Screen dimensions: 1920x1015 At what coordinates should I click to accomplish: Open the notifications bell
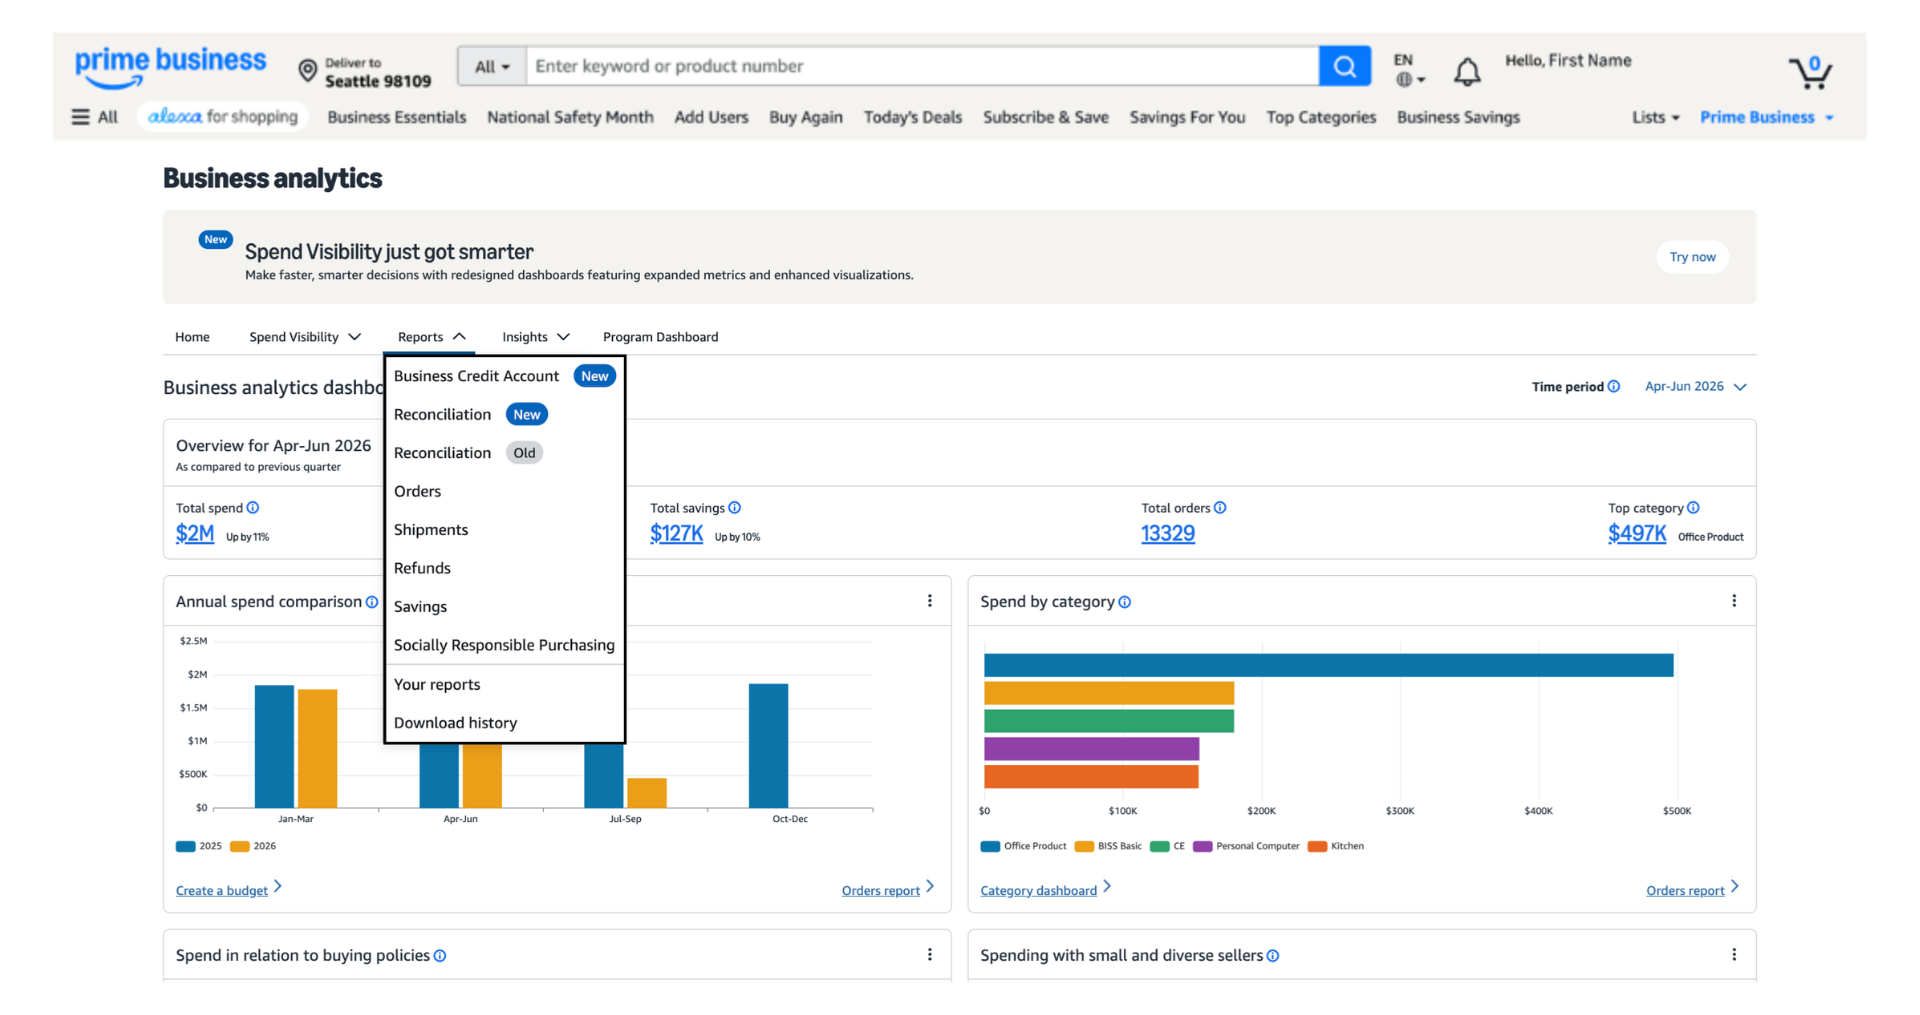point(1467,71)
